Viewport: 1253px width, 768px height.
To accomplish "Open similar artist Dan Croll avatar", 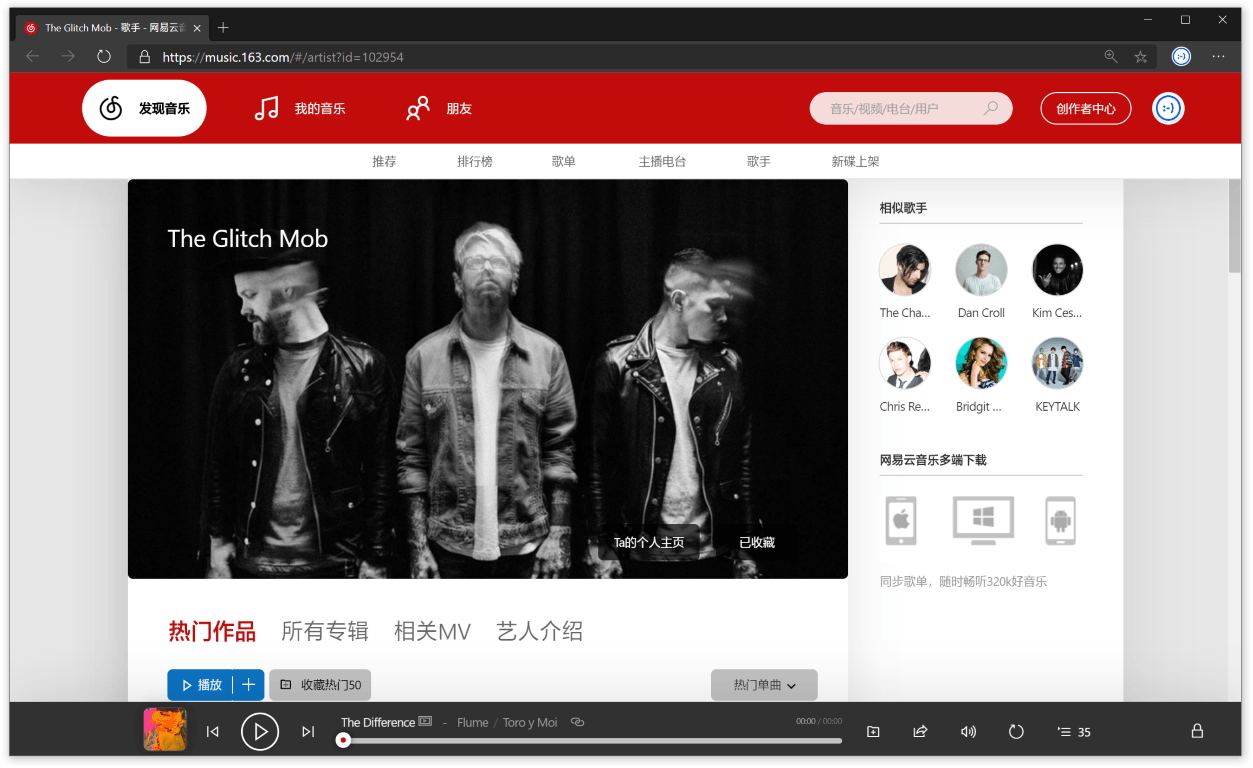I will click(981, 270).
